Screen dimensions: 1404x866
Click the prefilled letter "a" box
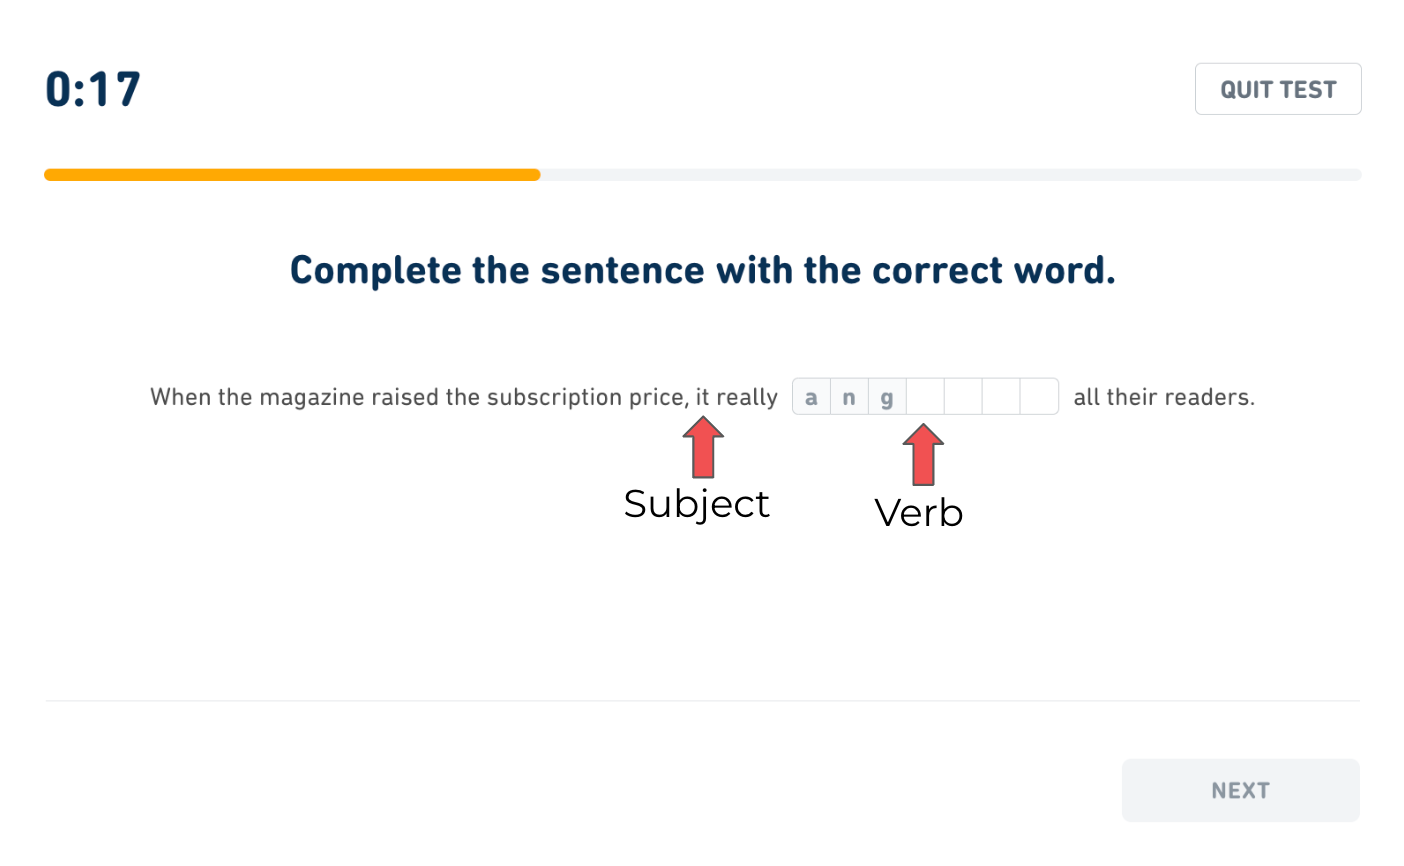point(811,397)
